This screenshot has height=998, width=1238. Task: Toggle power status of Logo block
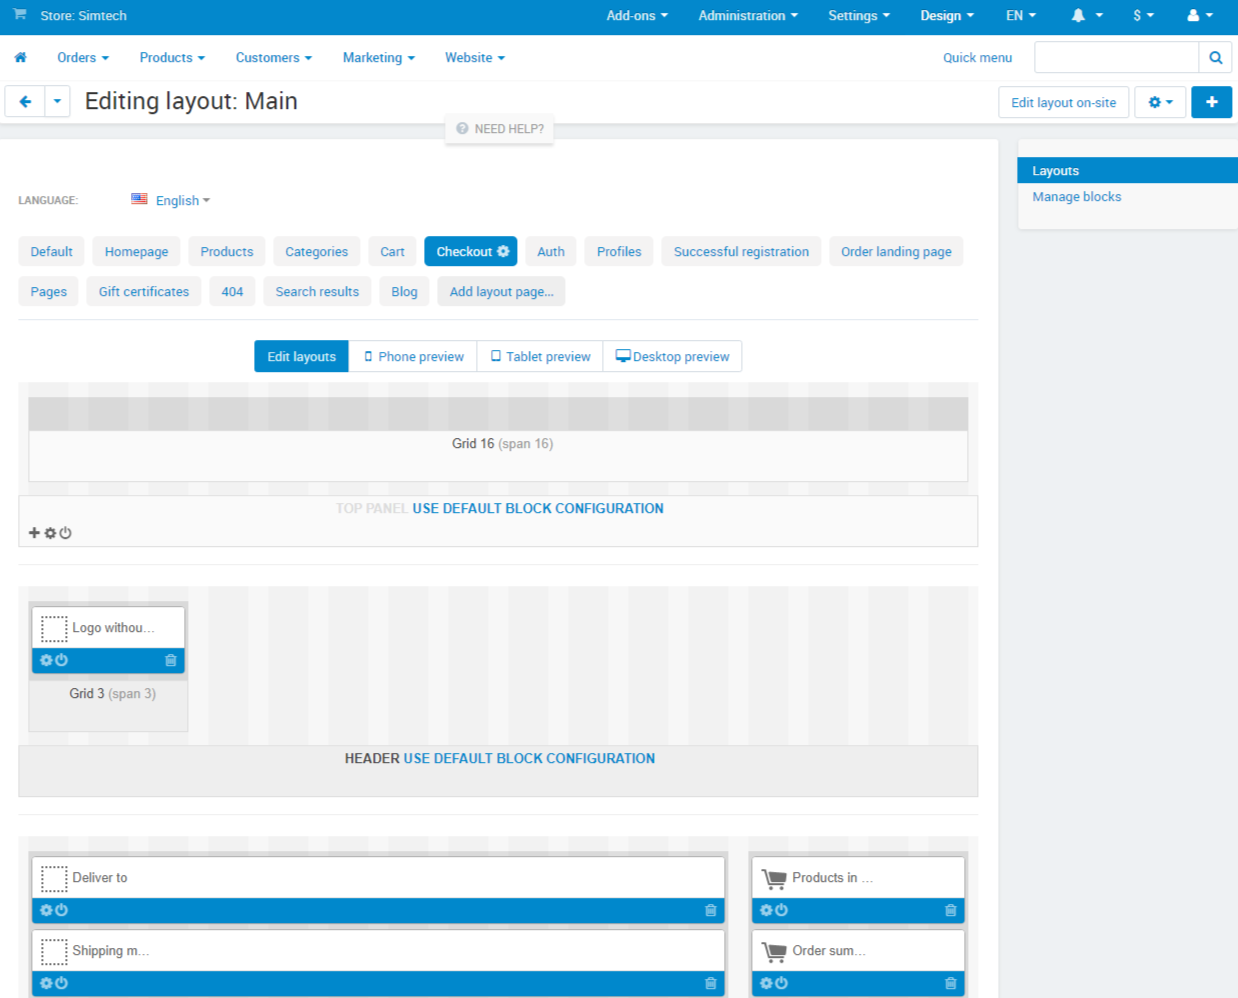(61, 660)
